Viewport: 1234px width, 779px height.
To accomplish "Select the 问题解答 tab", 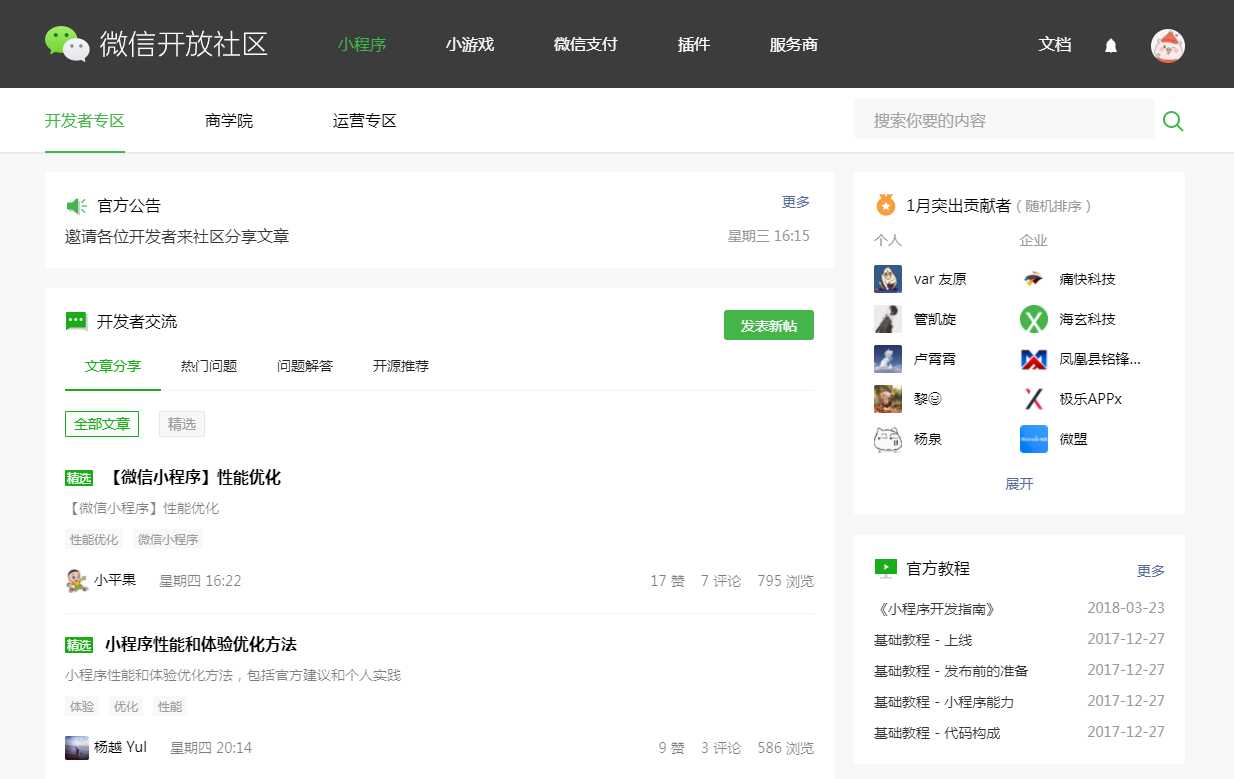I will coord(305,366).
